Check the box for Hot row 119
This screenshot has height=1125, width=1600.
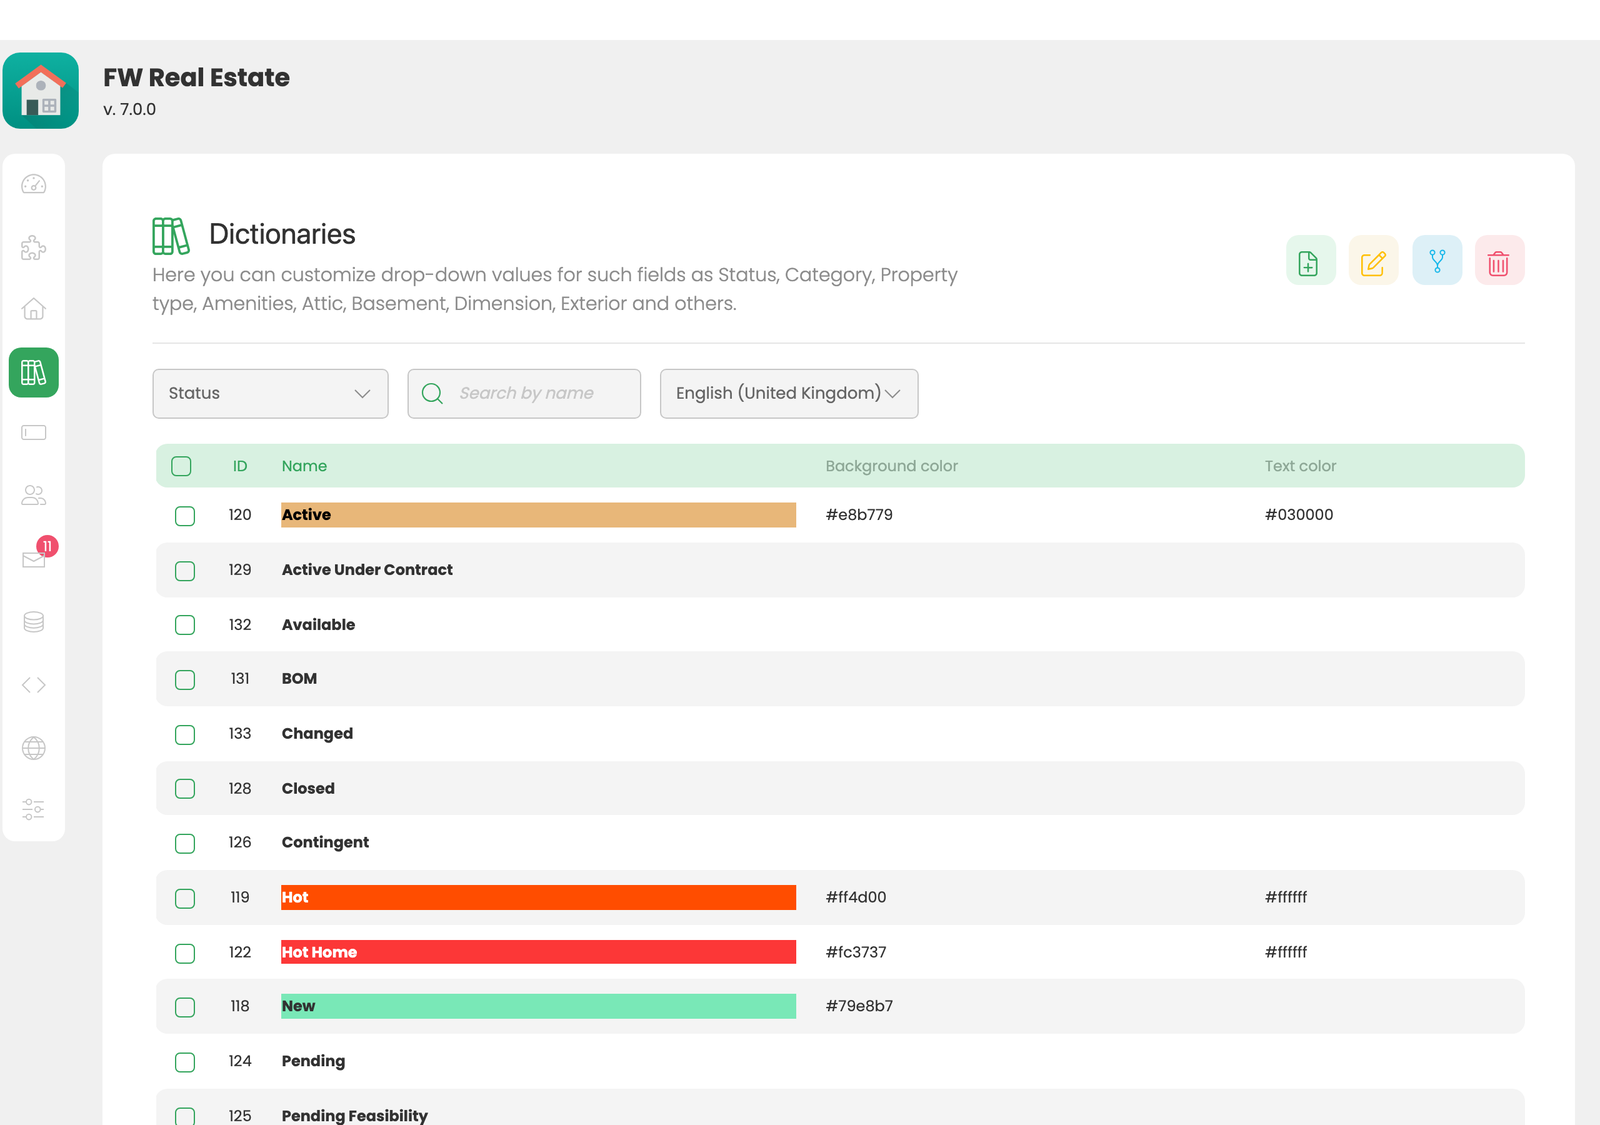click(185, 899)
